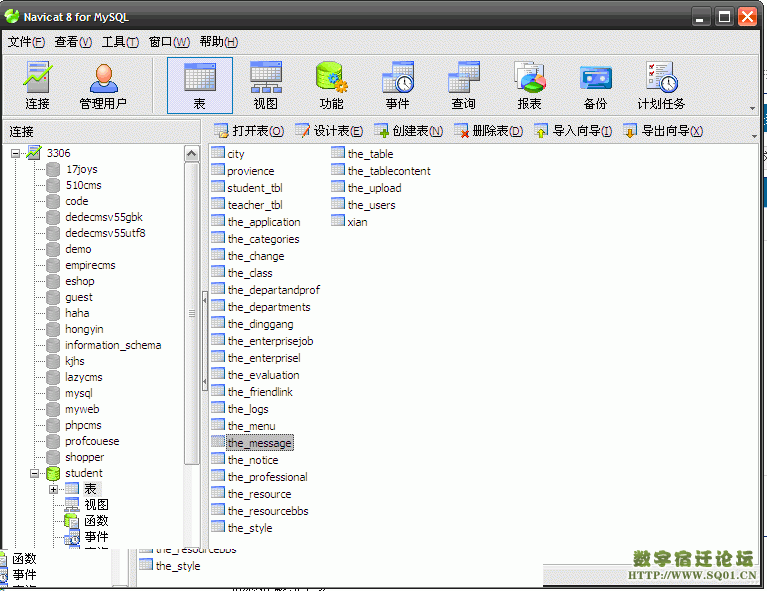Open the 事件 (Event) toolbar icon
767x591 pixels.
tap(398, 85)
